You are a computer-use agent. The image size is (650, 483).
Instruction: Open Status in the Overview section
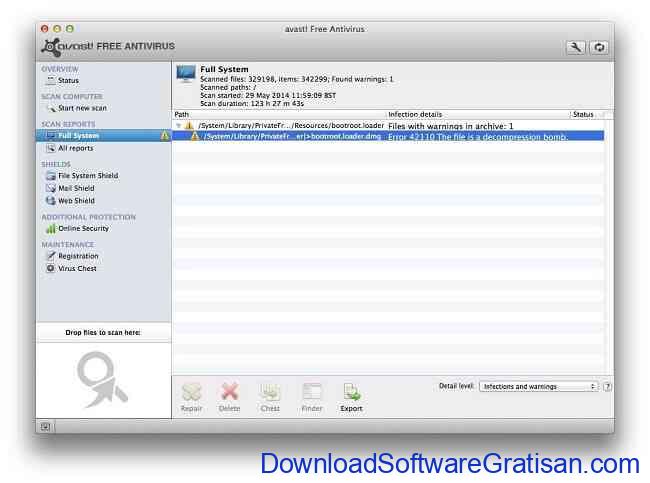pyautogui.click(x=68, y=80)
